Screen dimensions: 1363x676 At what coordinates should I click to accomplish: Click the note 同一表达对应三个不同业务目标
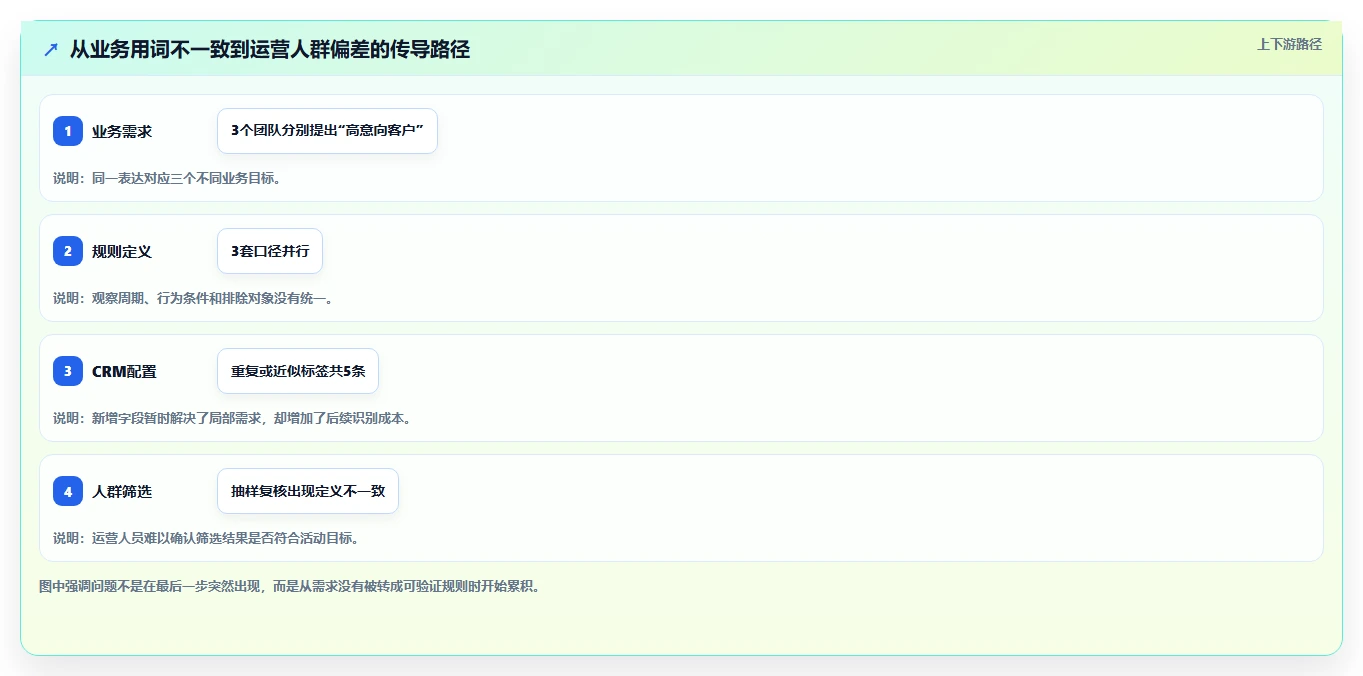click(x=167, y=178)
